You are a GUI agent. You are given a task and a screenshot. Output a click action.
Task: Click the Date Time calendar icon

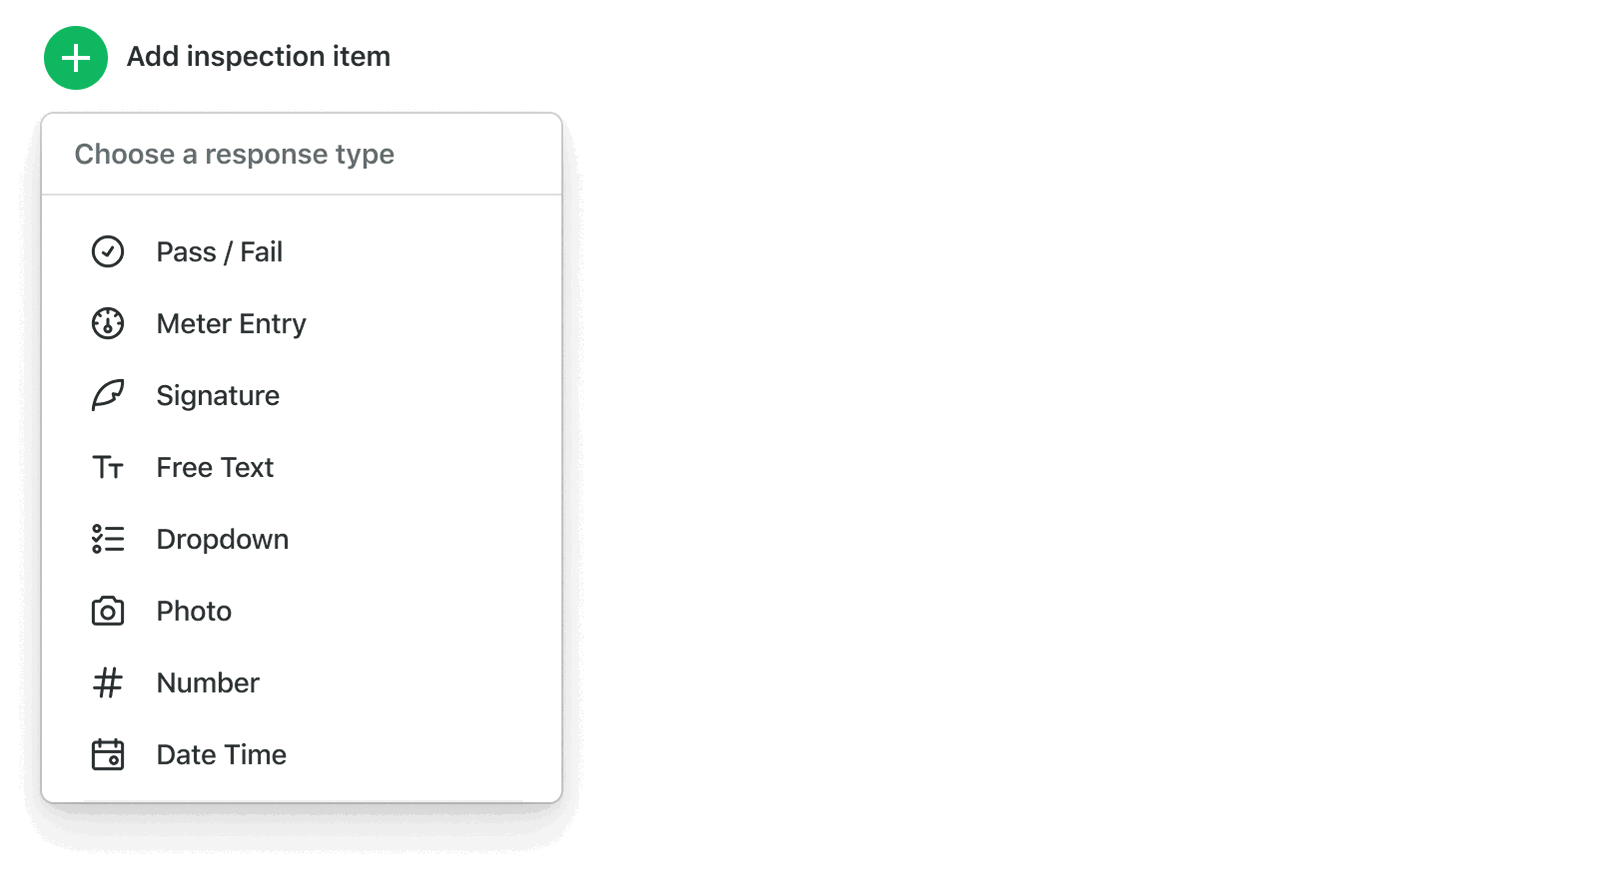108,755
